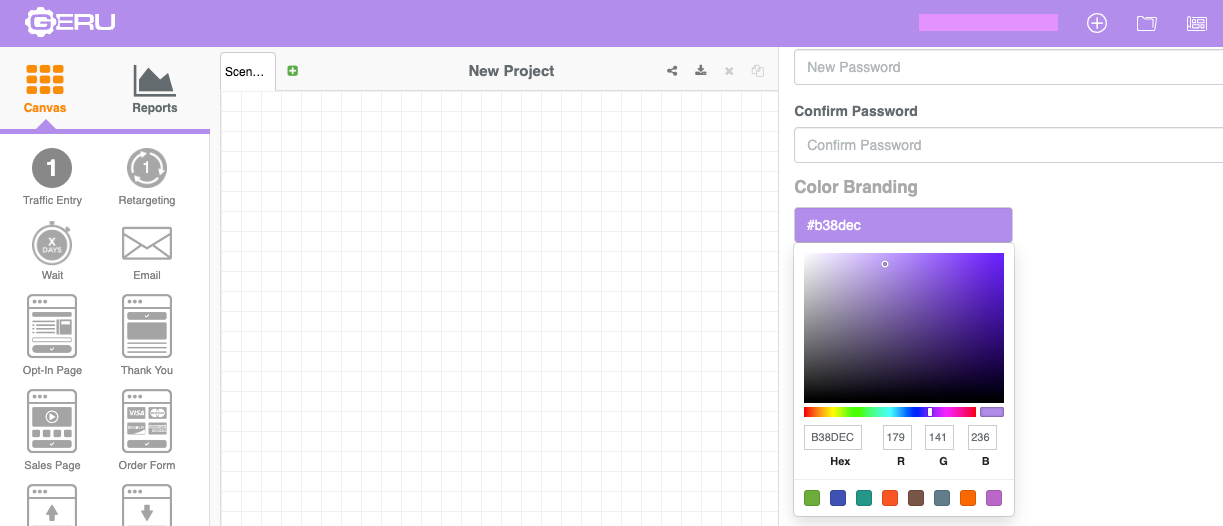Click the Confirm Password label
This screenshot has width=1223, height=526.
[856, 111]
